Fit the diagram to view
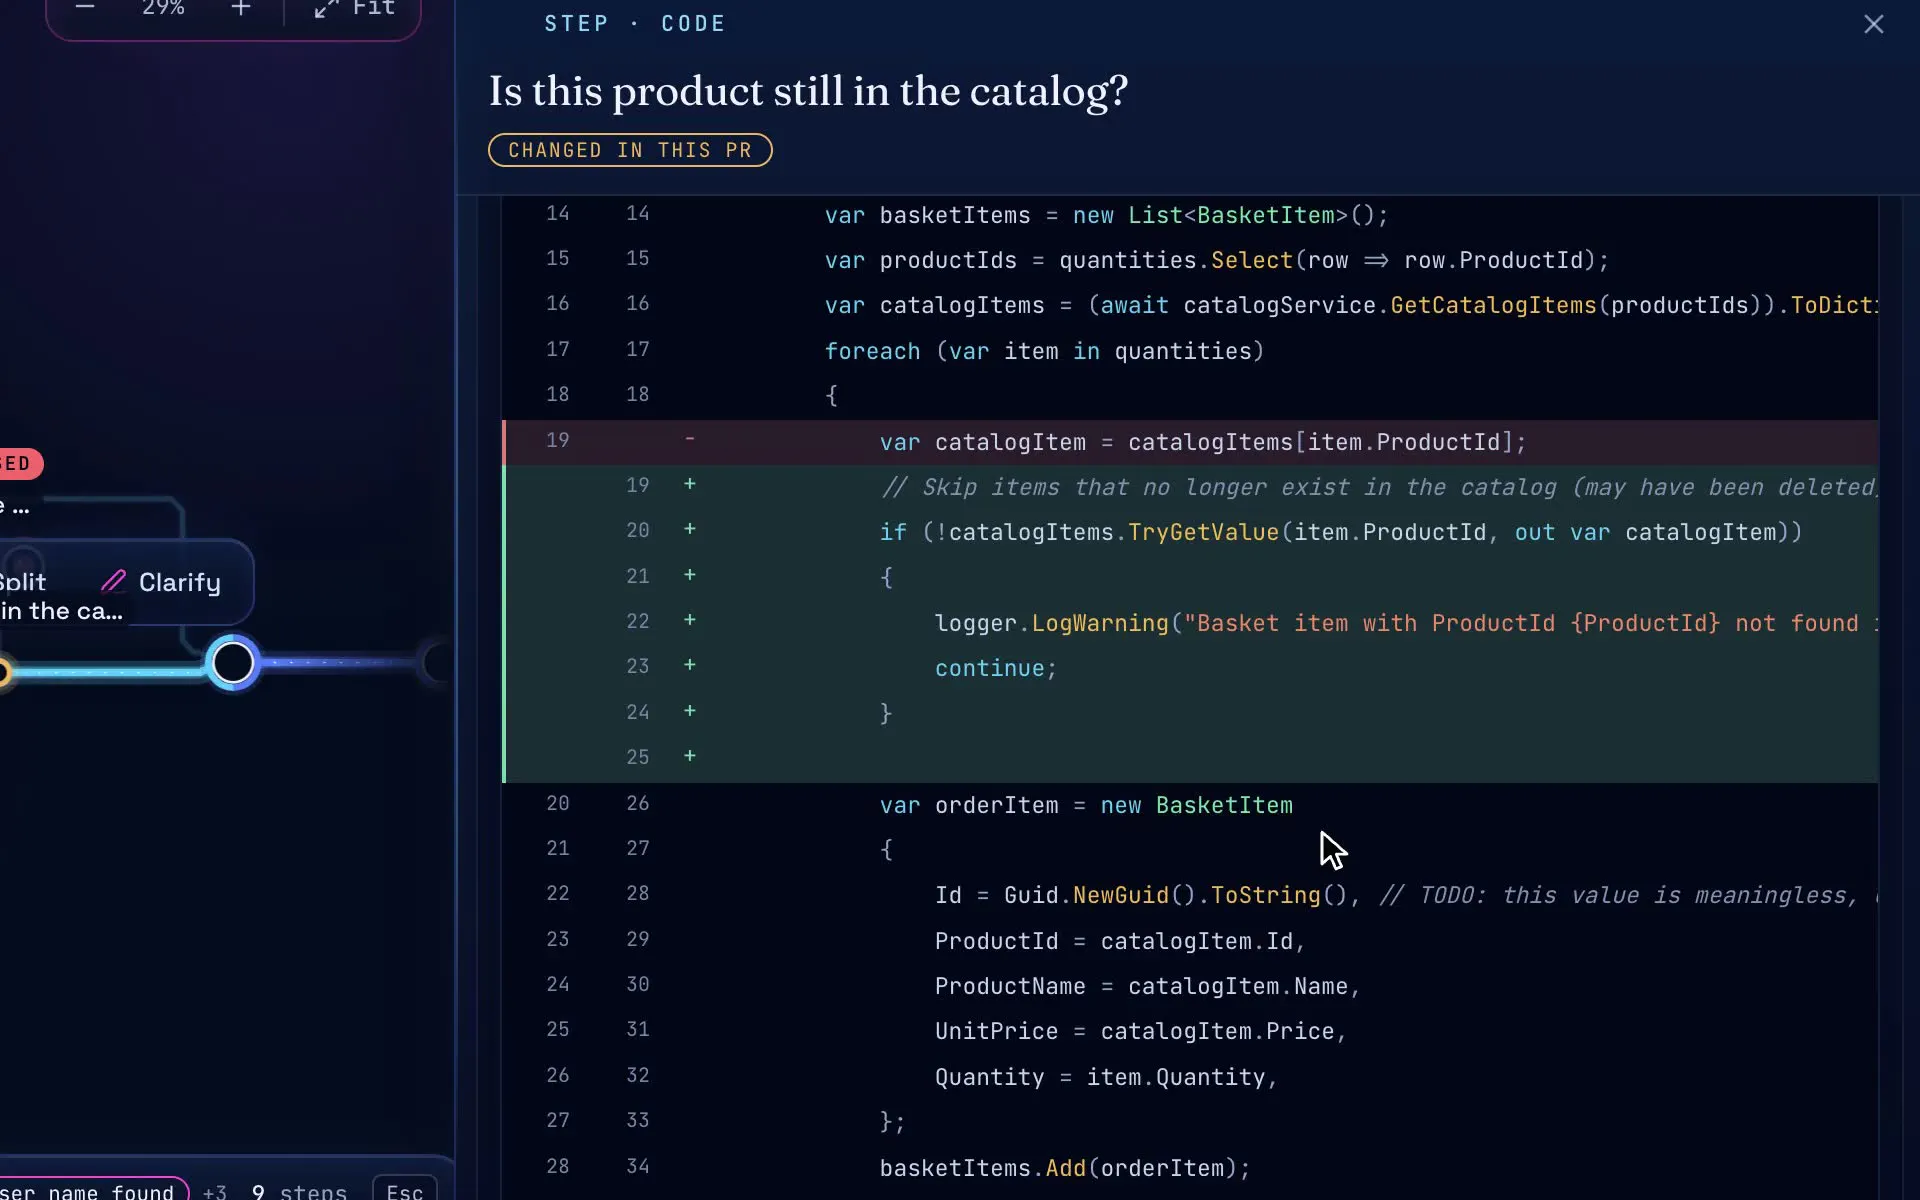Image resolution: width=1920 pixels, height=1200 pixels. (x=354, y=8)
